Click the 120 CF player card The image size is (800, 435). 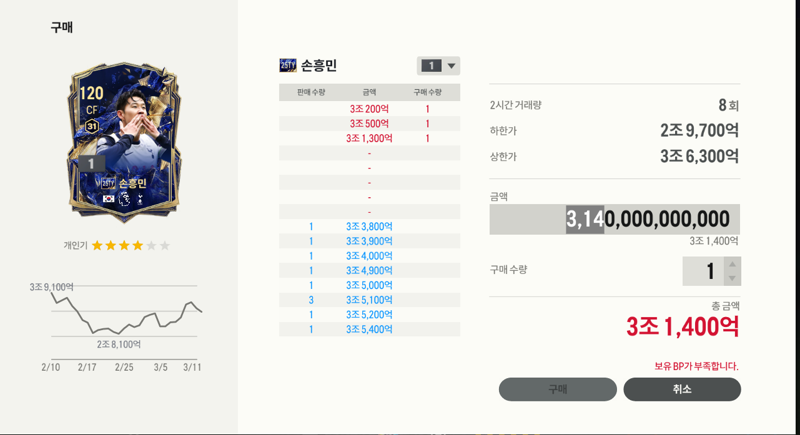(x=124, y=142)
